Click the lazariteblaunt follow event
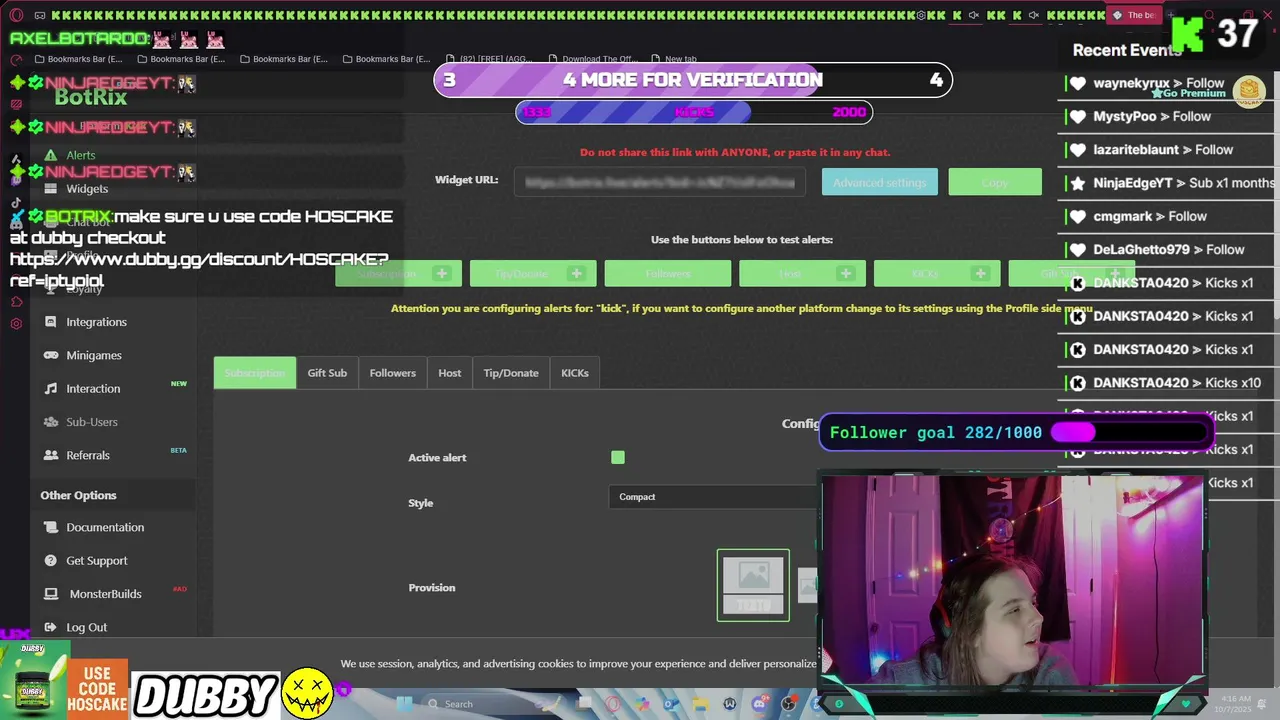Viewport: 1280px width, 720px height. coord(1151,149)
